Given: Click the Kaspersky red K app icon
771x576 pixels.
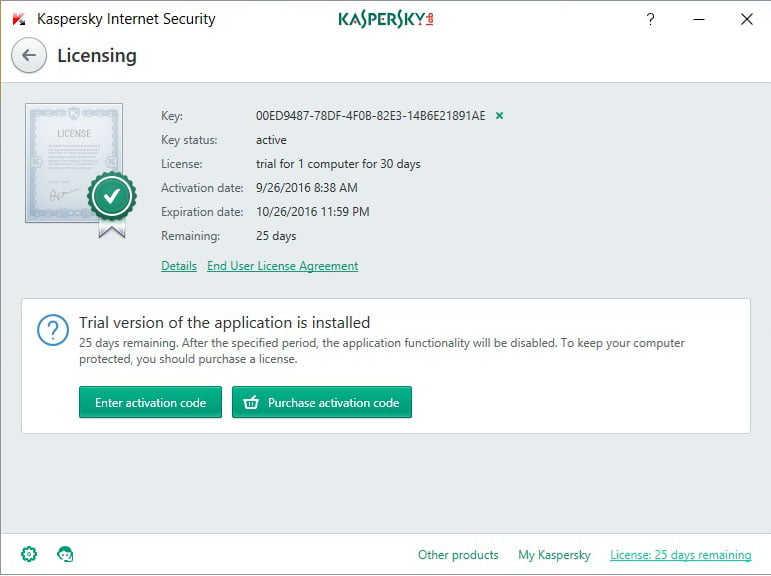Looking at the screenshot, I should click(19, 19).
